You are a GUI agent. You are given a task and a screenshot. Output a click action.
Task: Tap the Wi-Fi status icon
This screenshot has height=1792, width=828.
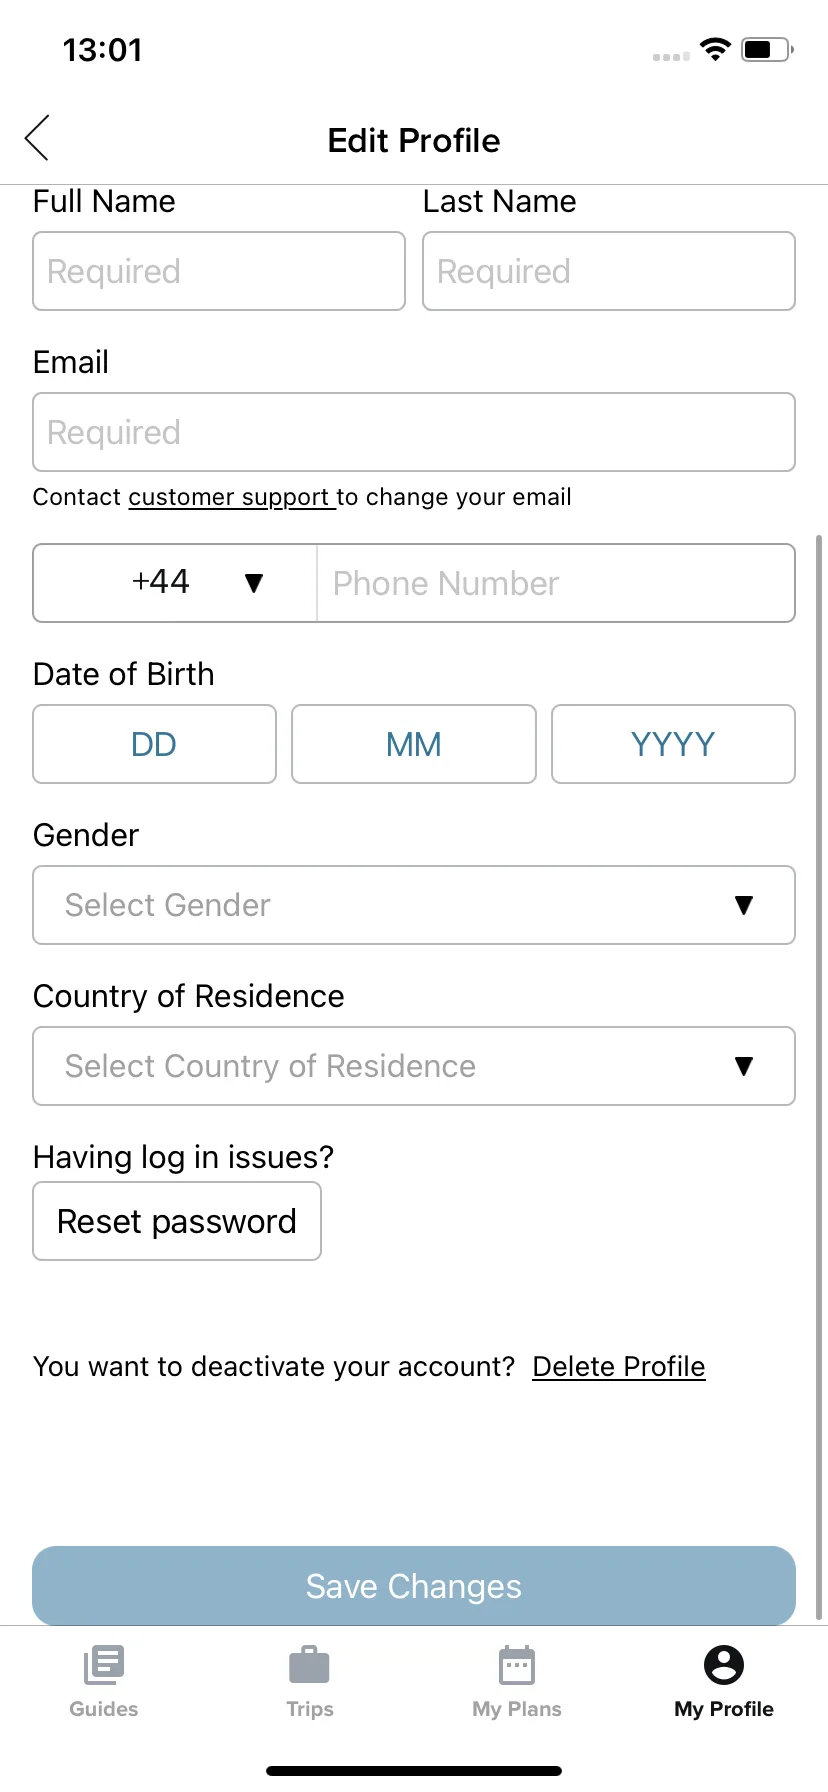[x=715, y=49]
